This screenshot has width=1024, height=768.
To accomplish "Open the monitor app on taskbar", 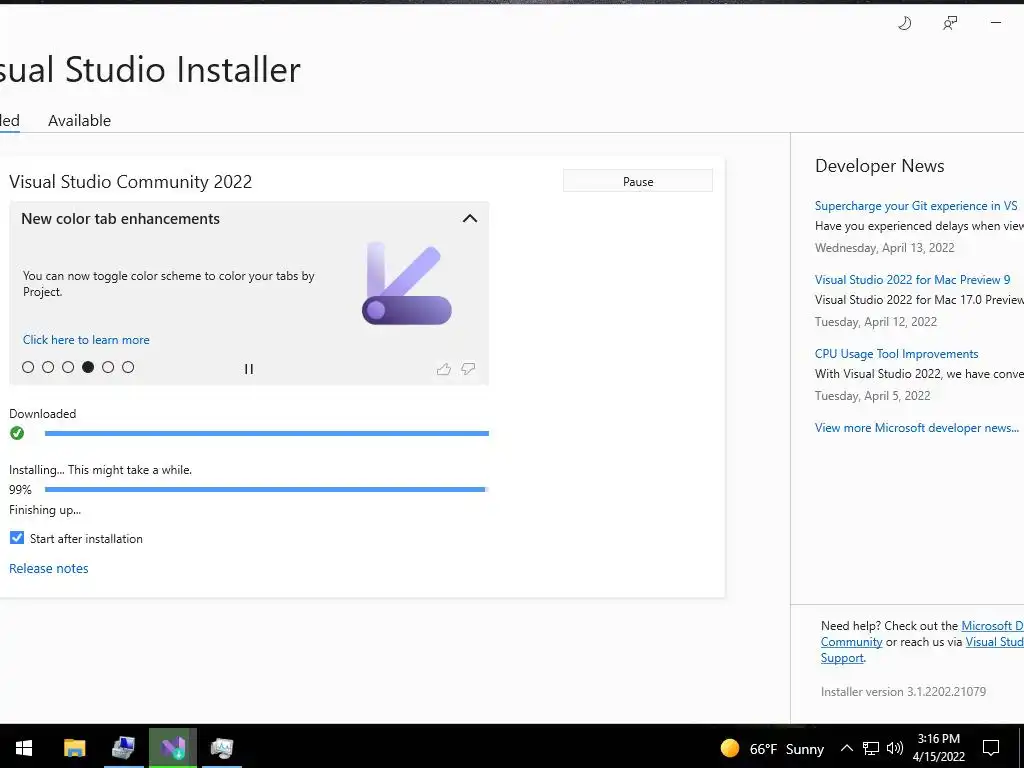I will 222,747.
